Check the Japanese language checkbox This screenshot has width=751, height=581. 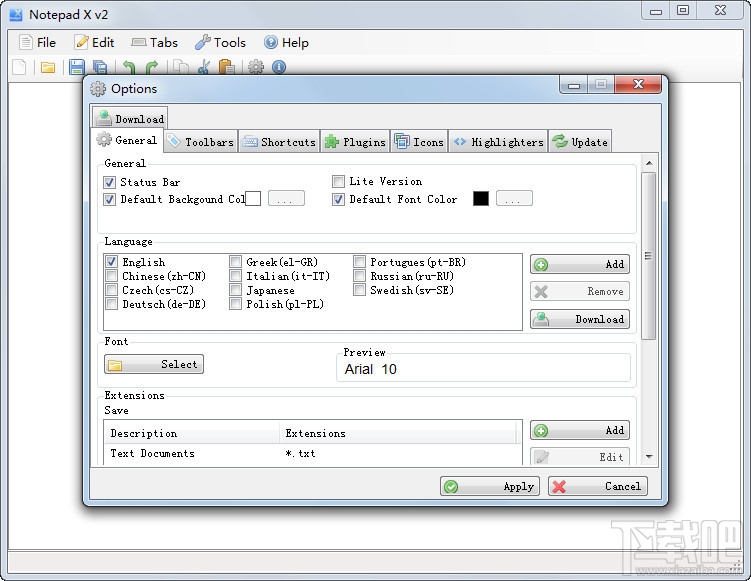coord(235,289)
